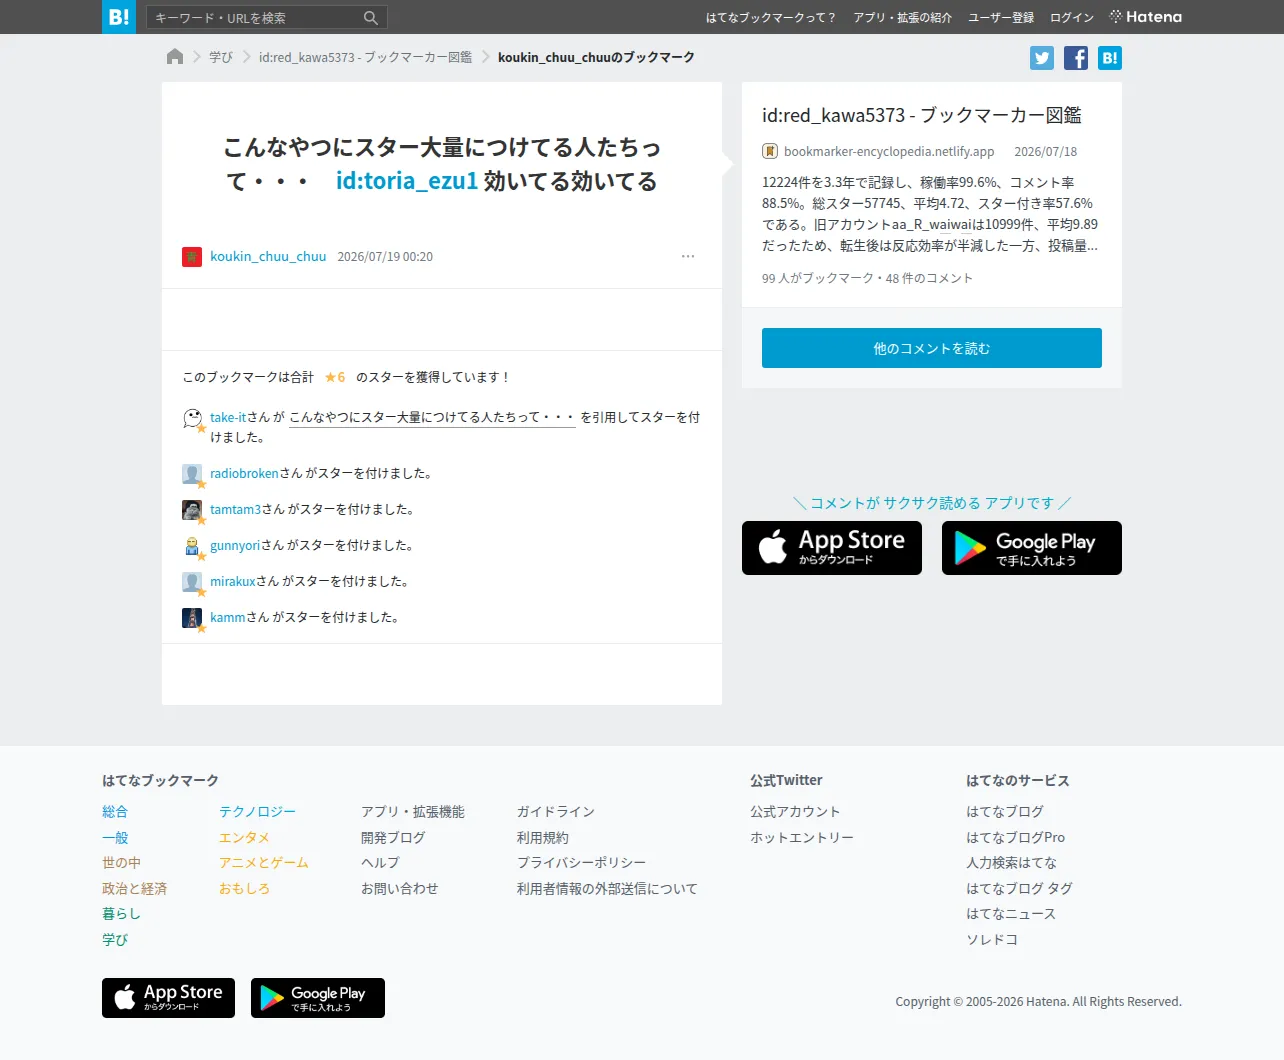Click the quoted text in take-it's star

(x=432, y=418)
